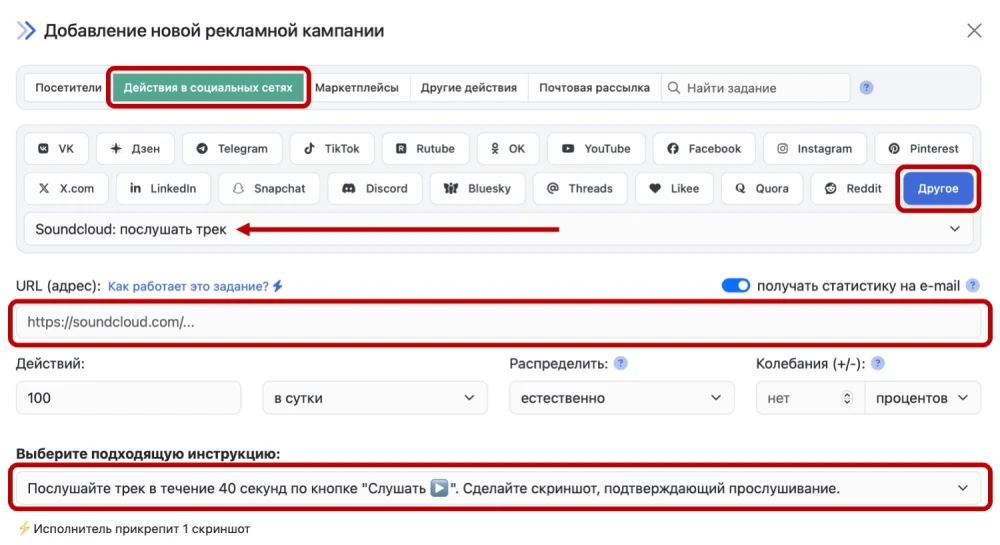This screenshot has width=1000, height=545.
Task: Open the Почтовая рассылка tab
Action: 594,88
